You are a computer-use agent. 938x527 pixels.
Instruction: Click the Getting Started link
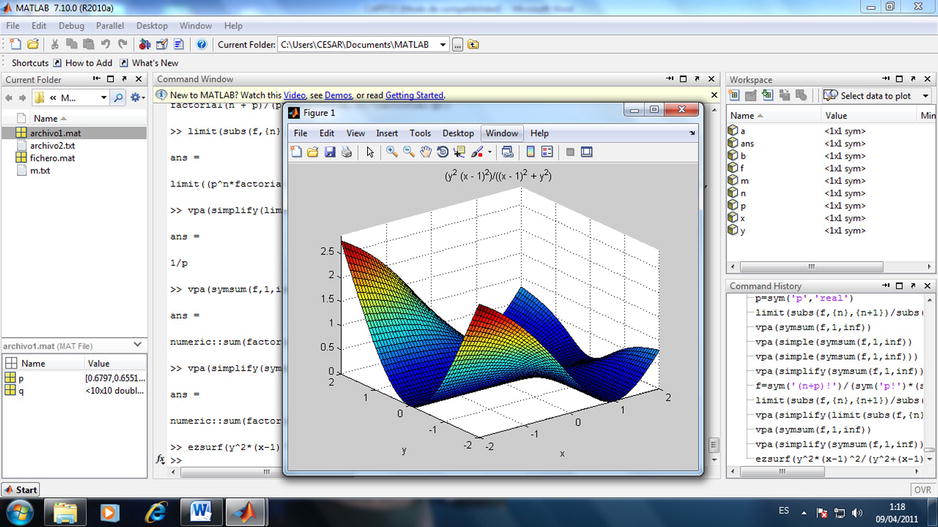[x=413, y=95]
